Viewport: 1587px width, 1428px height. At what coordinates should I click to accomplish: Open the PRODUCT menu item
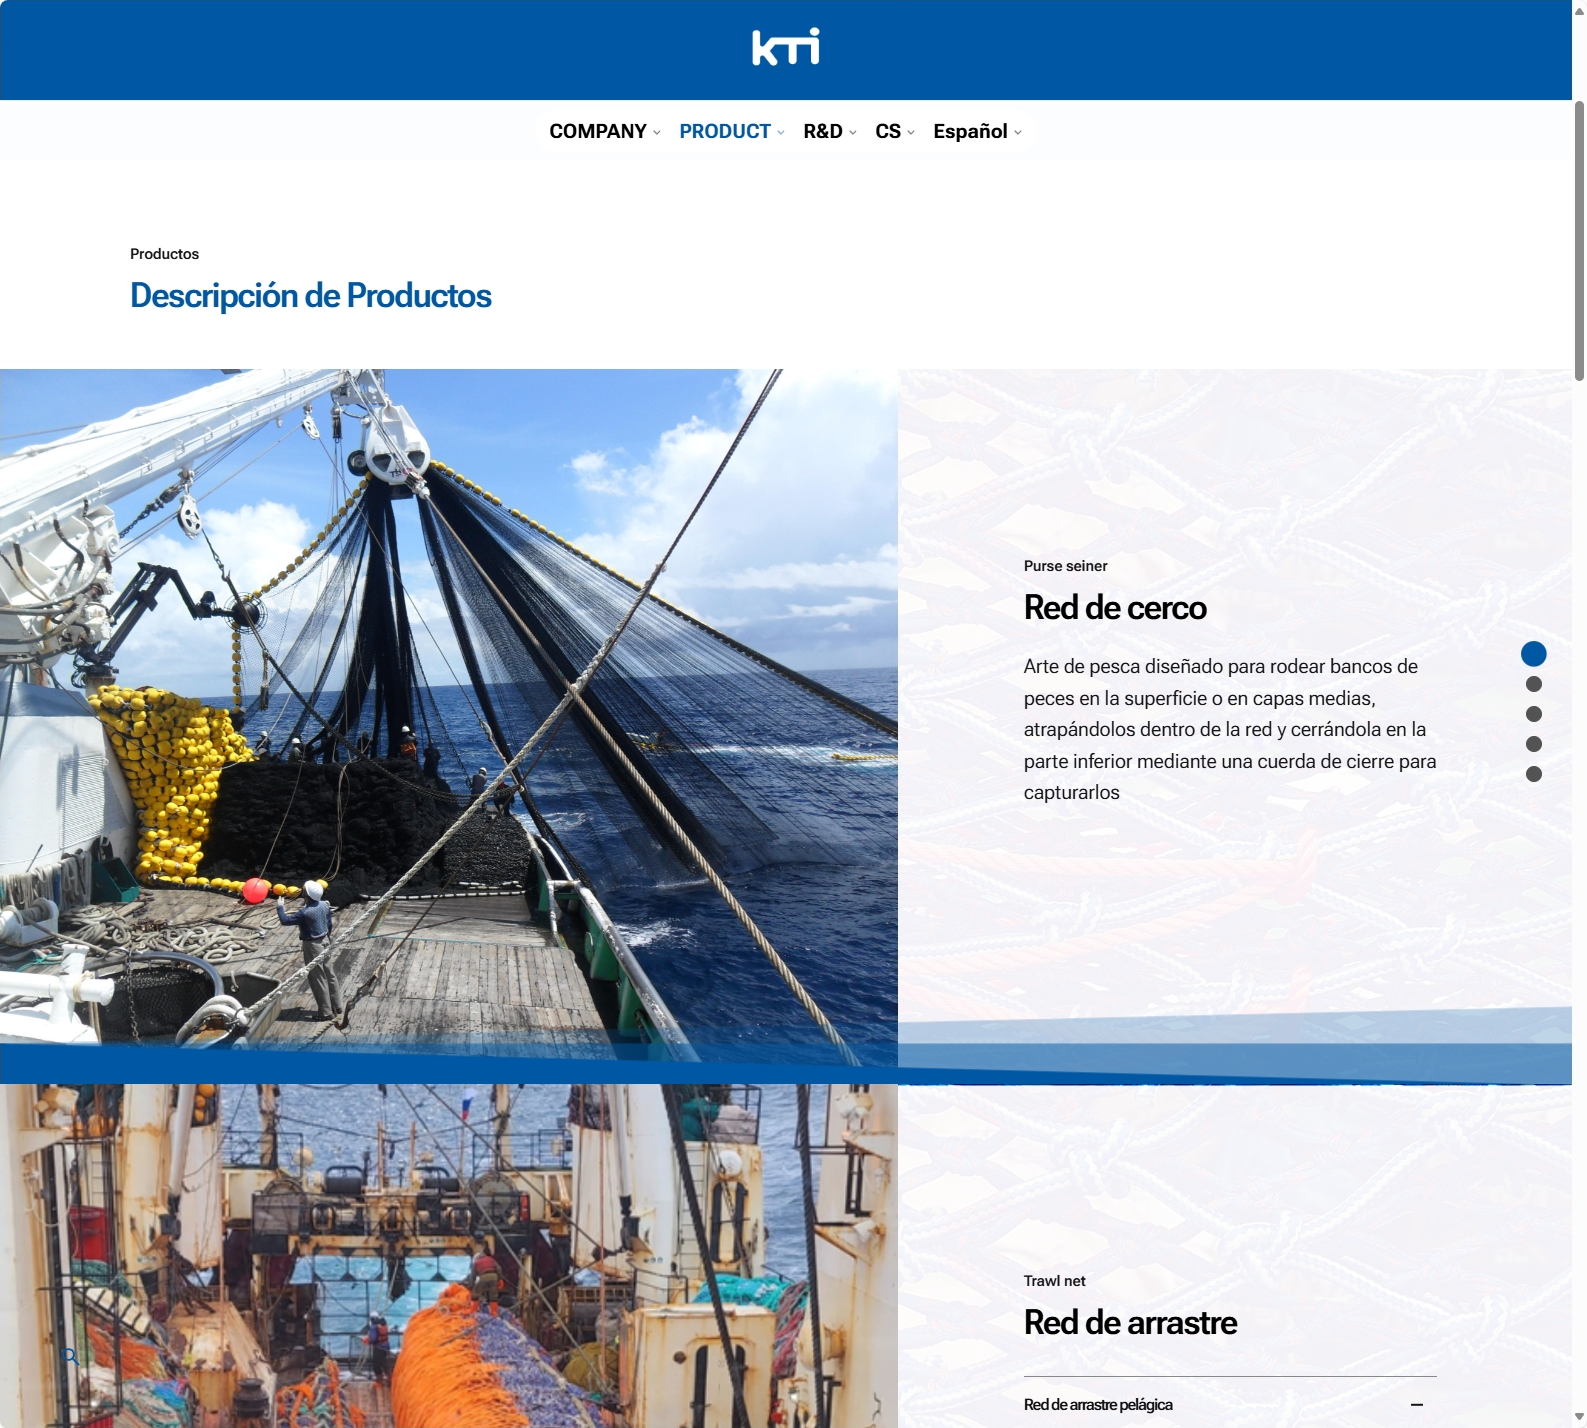coord(724,132)
